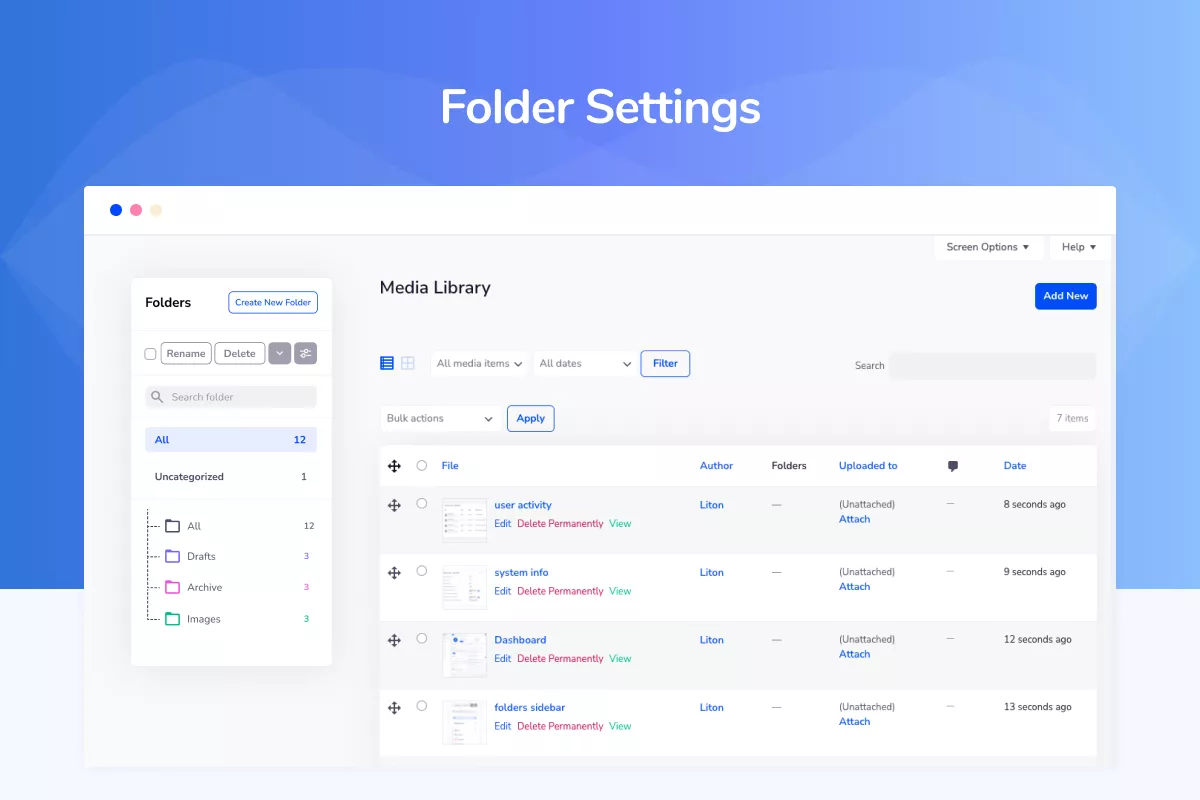Switch to grid view icon
This screenshot has height=800, width=1200.
point(408,363)
